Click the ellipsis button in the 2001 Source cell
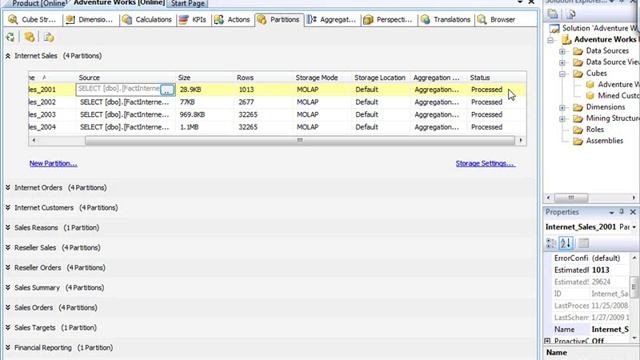Viewport: 640px width, 360px height. pos(167,90)
